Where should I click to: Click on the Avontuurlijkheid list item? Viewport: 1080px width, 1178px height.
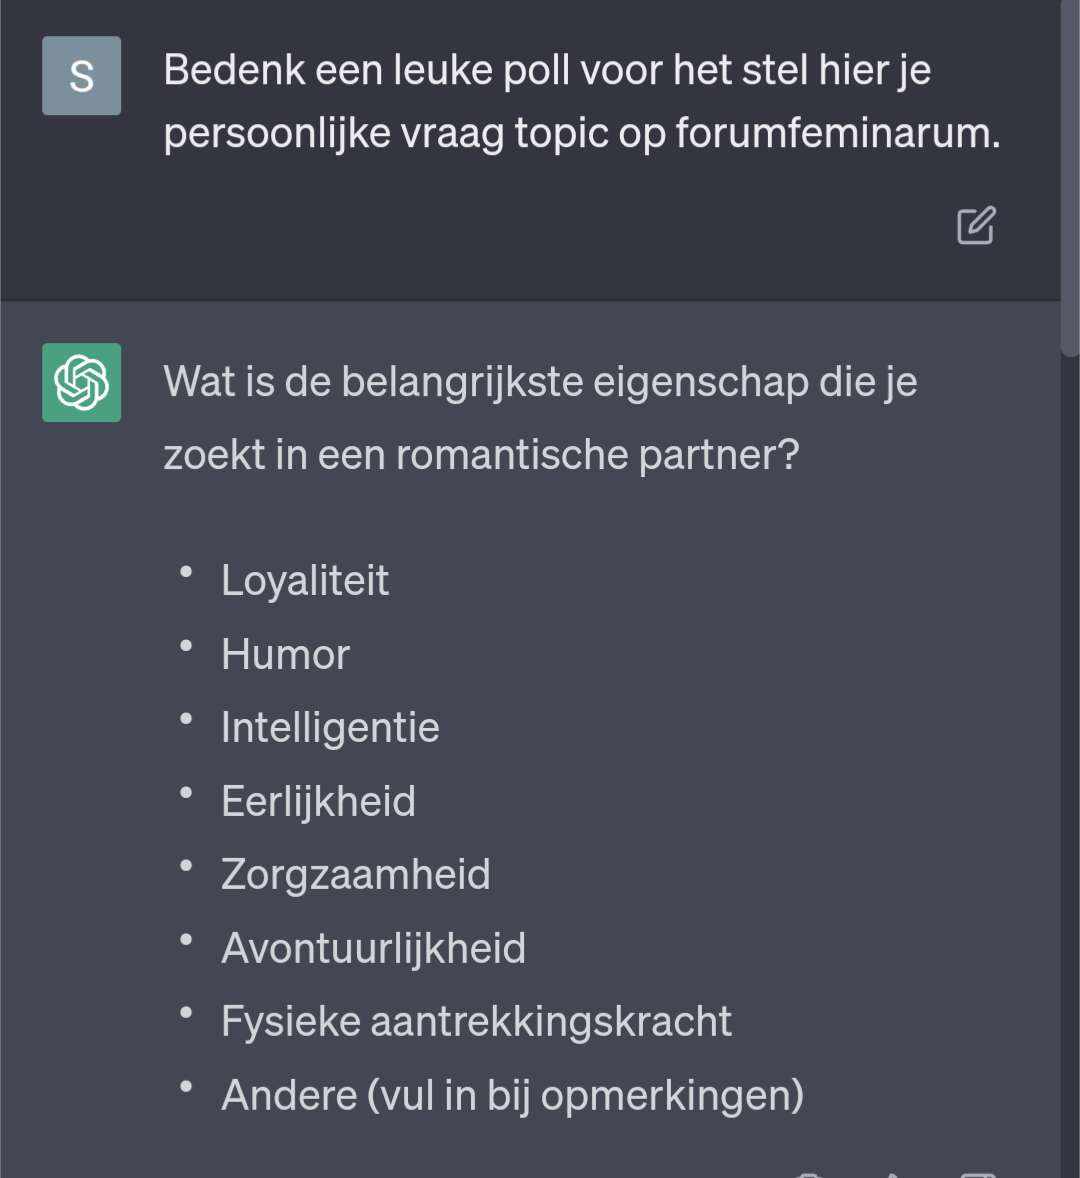pyautogui.click(x=373, y=948)
